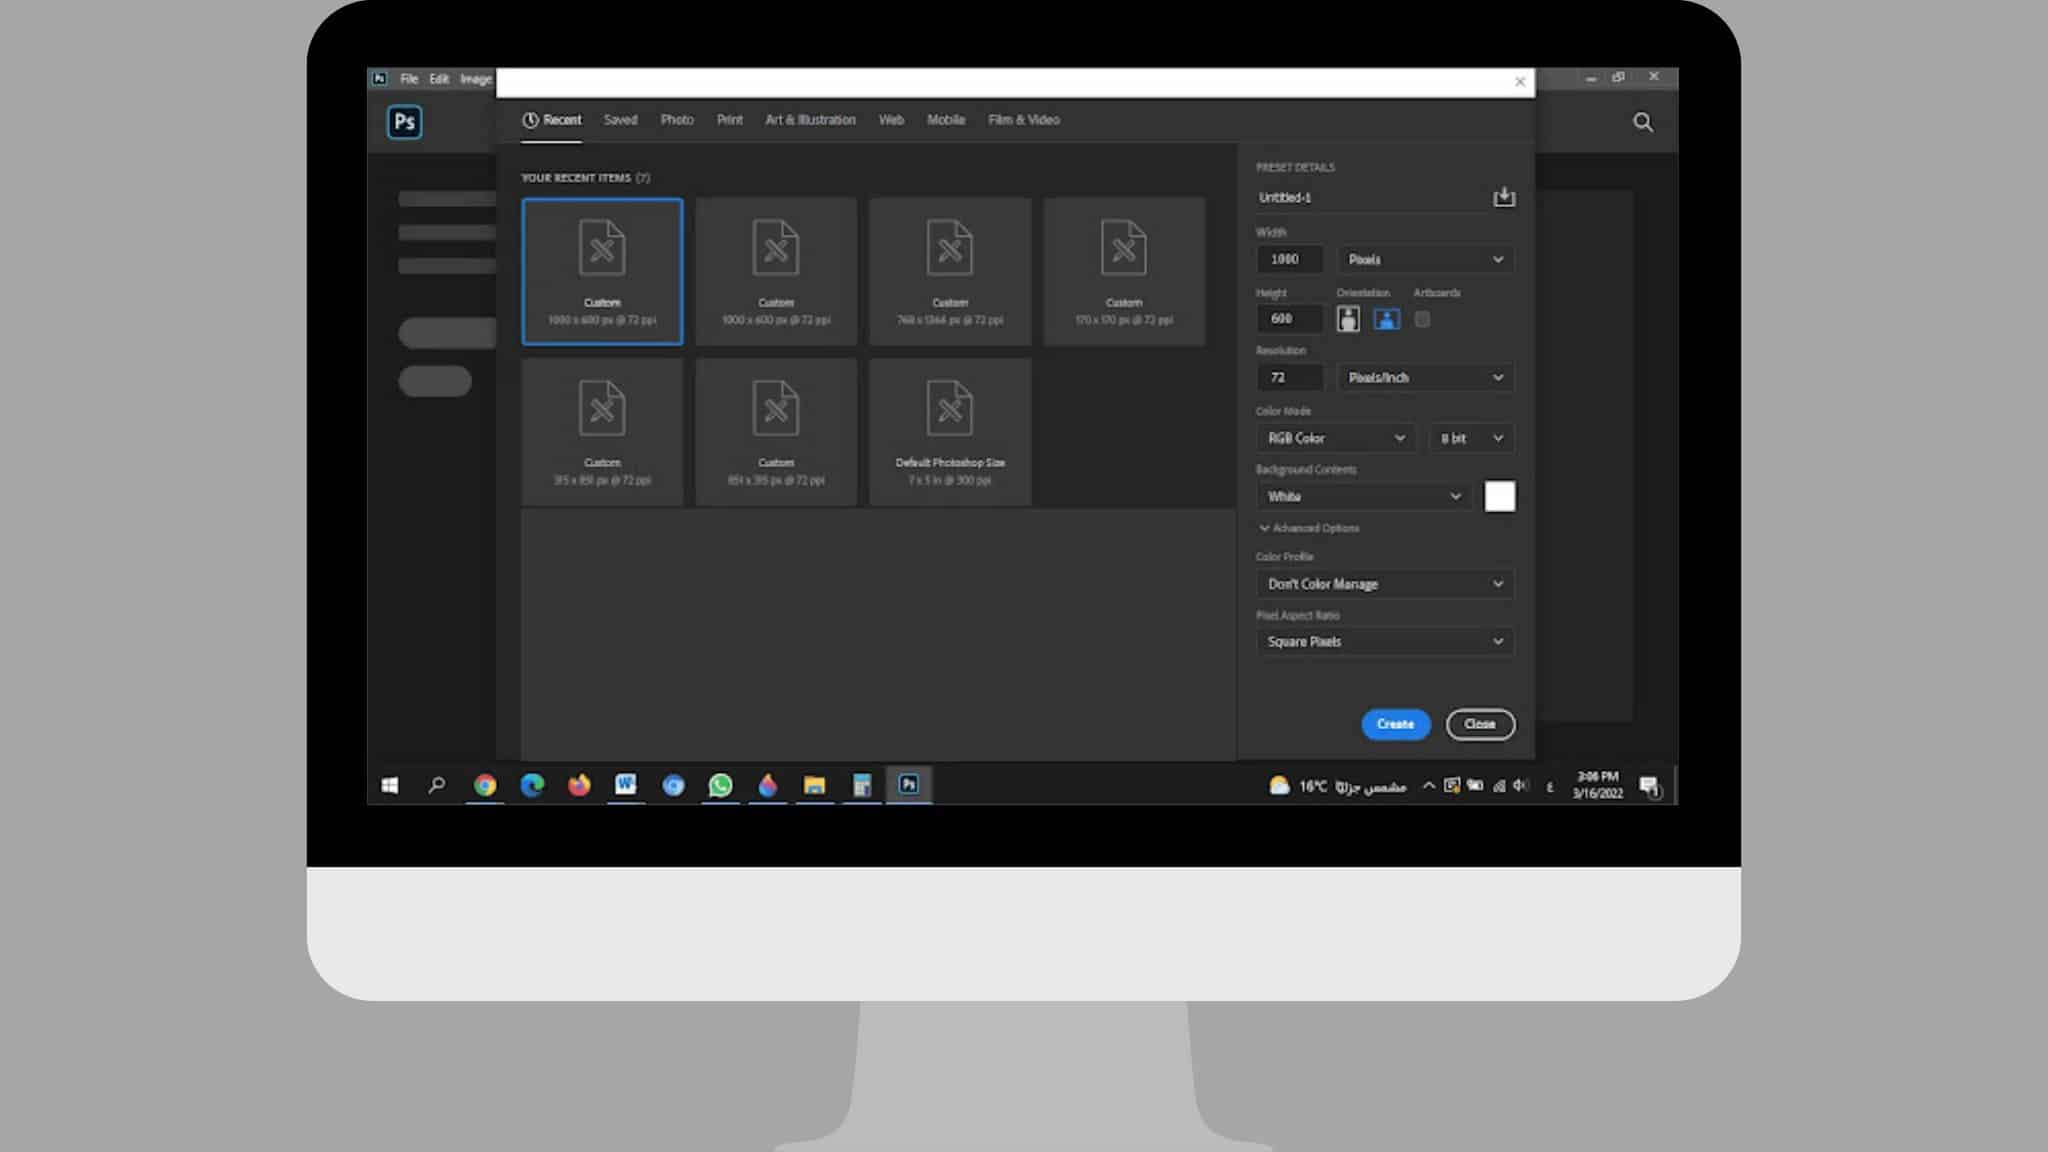
Task: Open the RGB Color mode dropdown
Action: (1336, 438)
